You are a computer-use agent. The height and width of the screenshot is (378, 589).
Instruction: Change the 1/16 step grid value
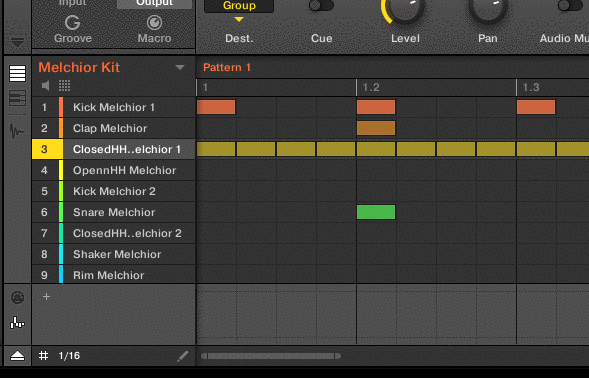point(69,356)
